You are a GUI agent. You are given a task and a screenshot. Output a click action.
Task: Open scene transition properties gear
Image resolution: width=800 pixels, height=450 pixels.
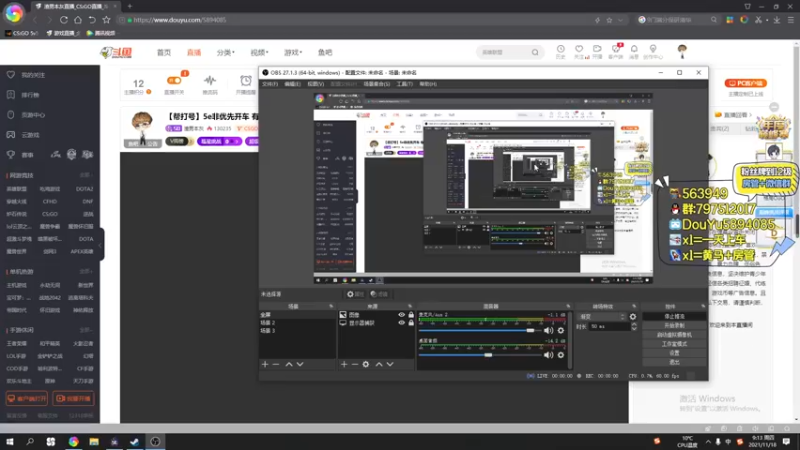pos(633,317)
